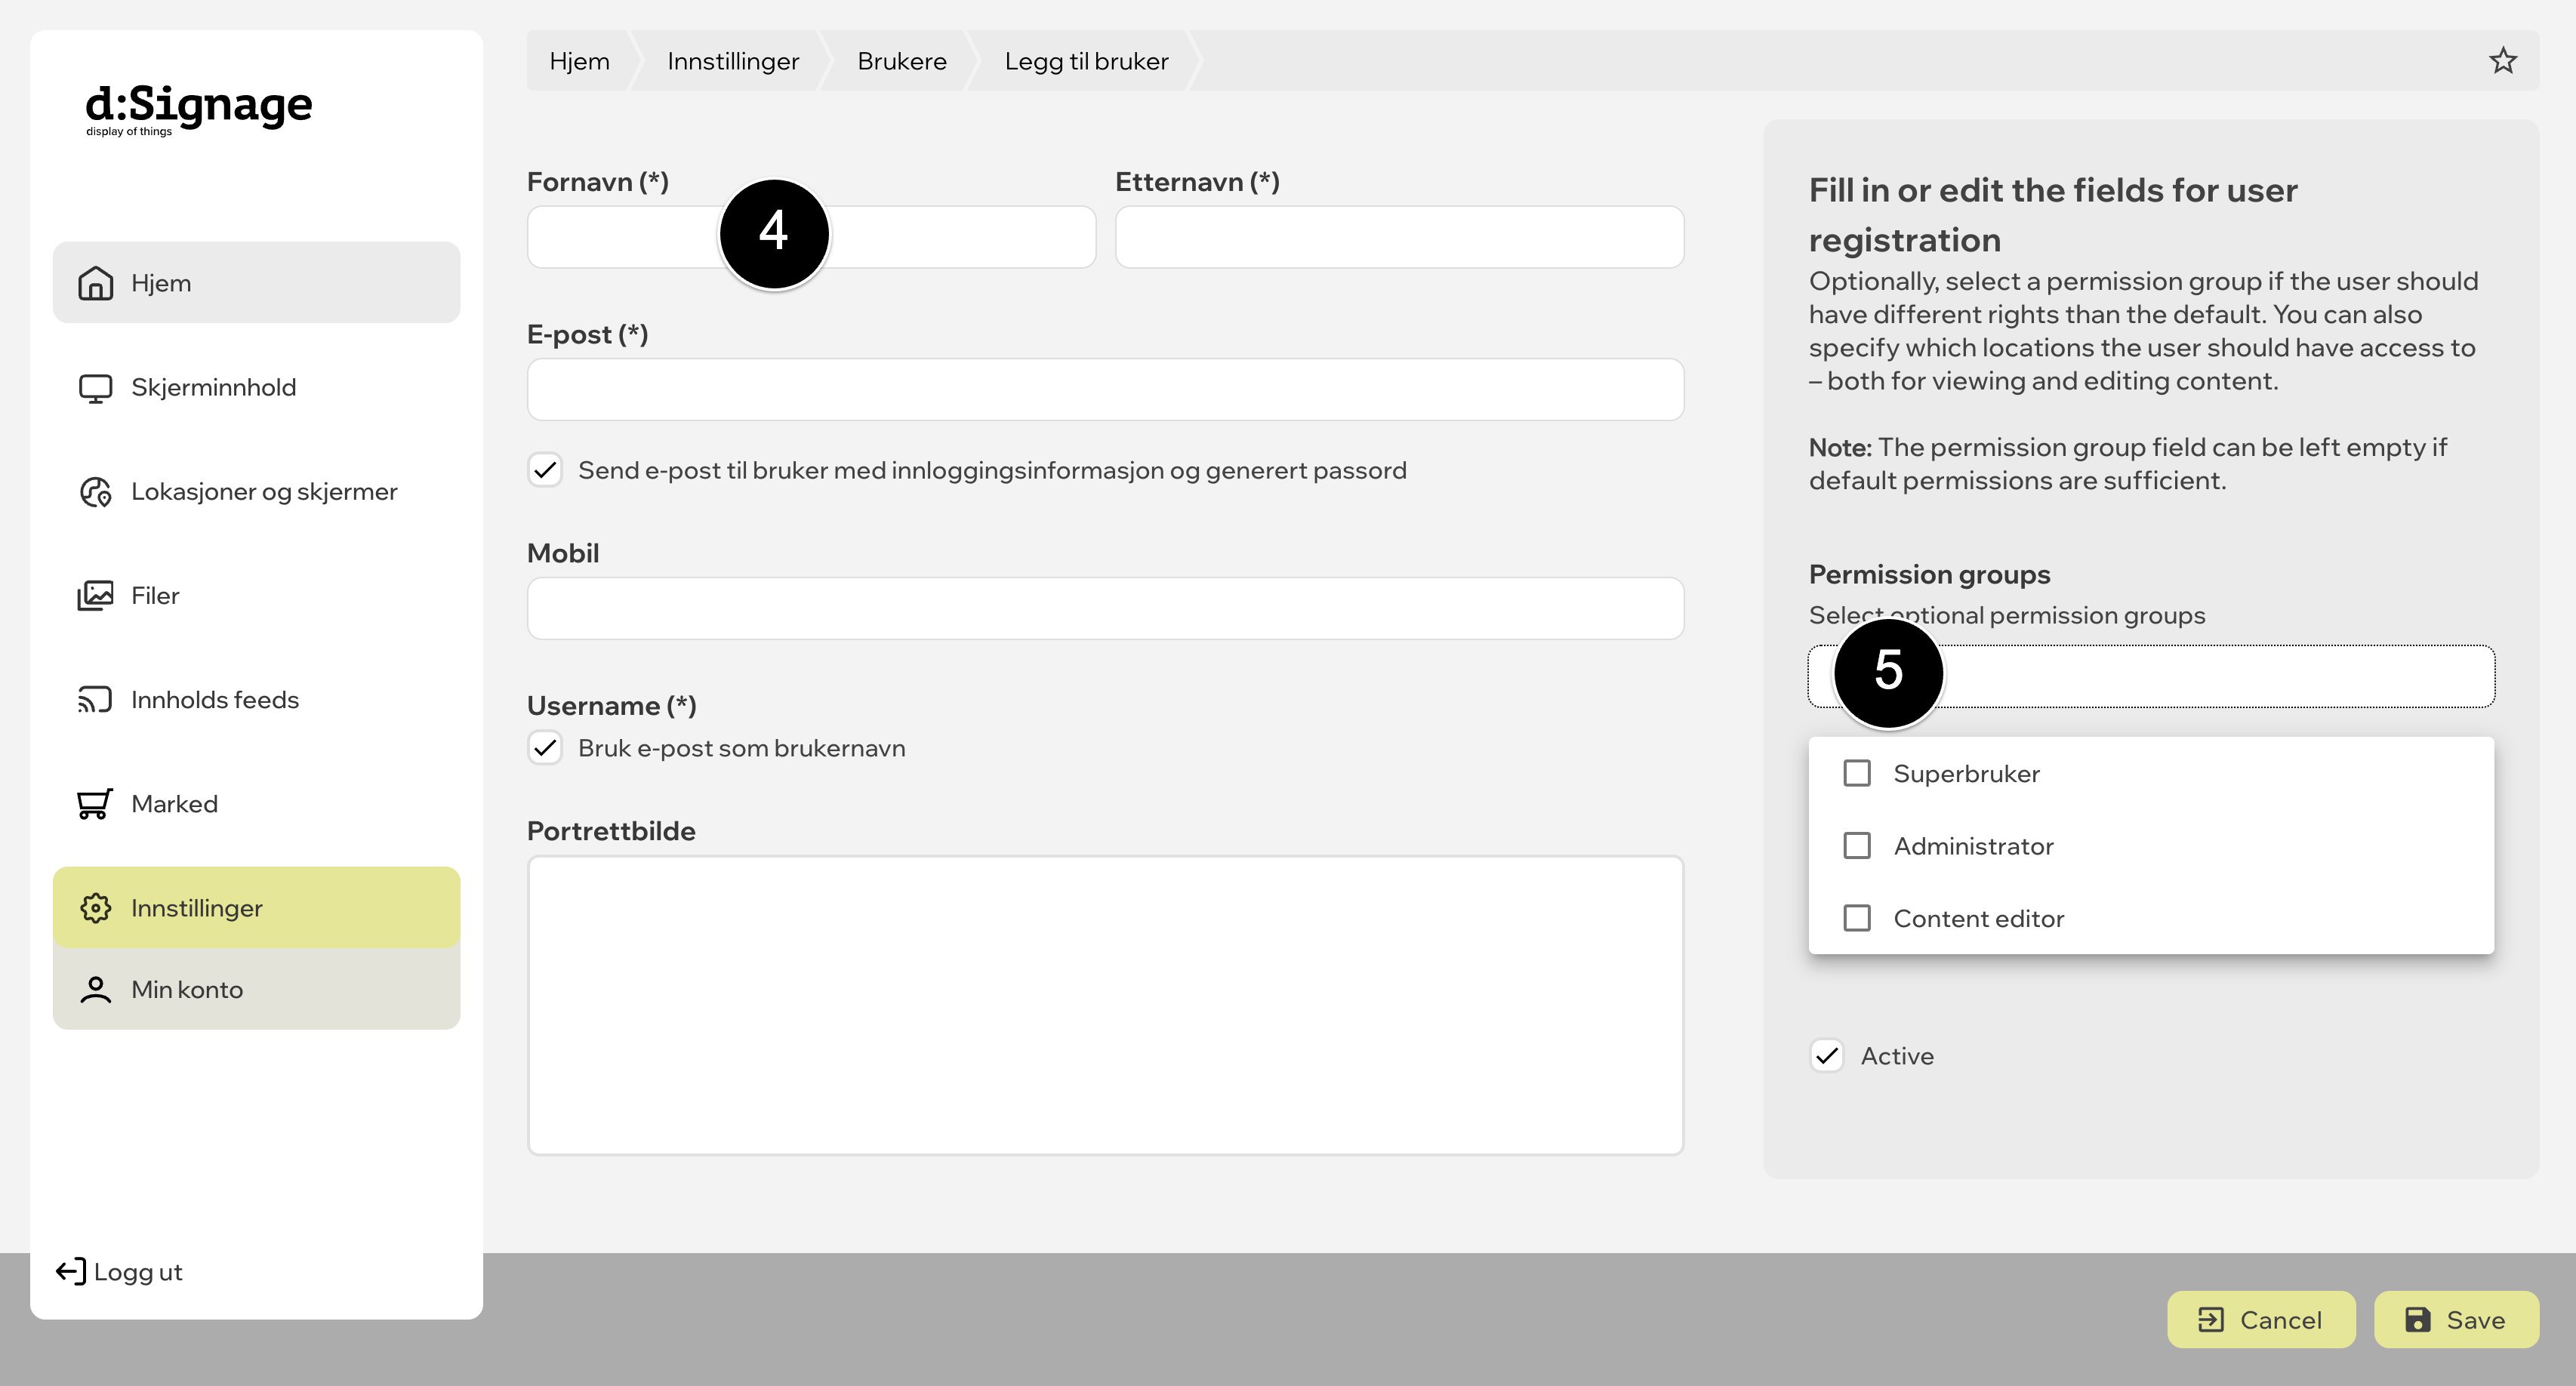
Task: Check the Superbruker permission group
Action: pos(1856,773)
